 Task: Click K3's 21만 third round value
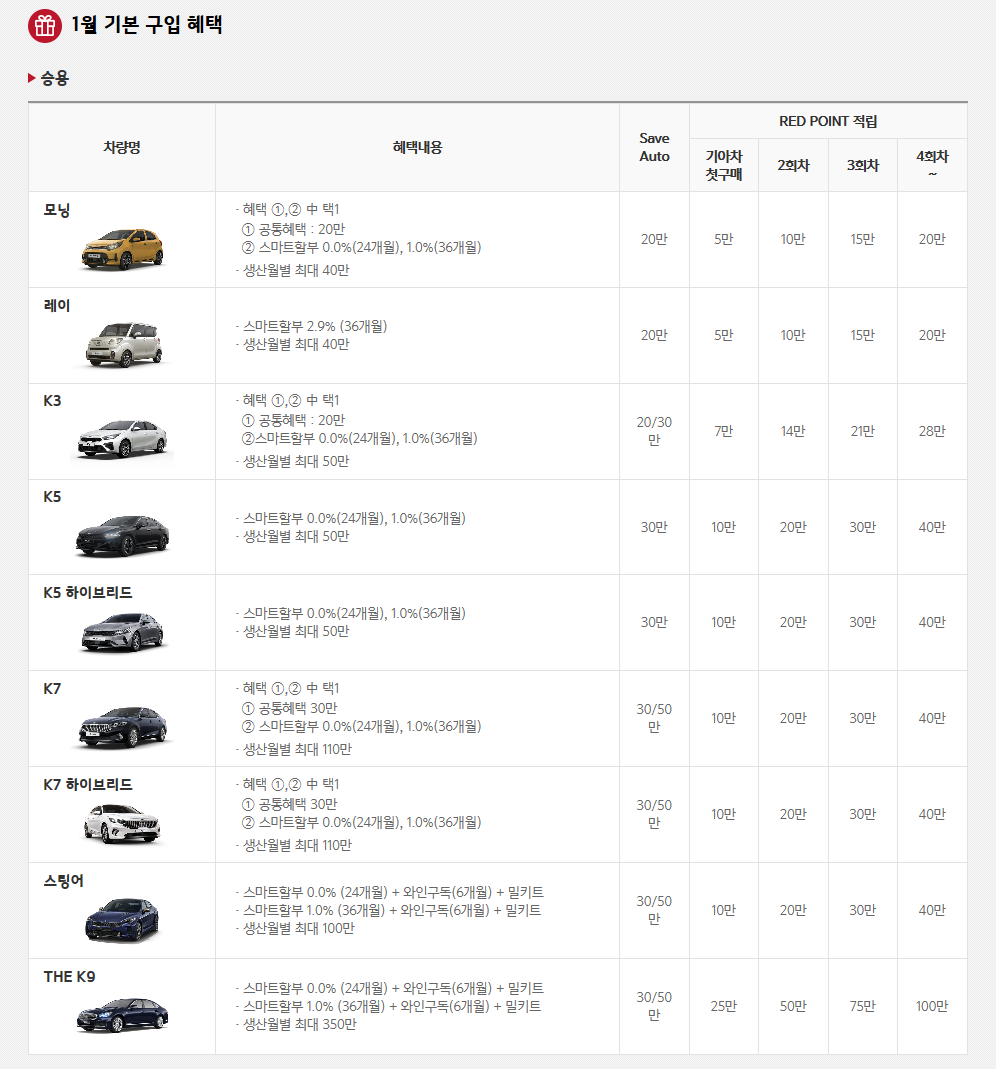coord(863,432)
